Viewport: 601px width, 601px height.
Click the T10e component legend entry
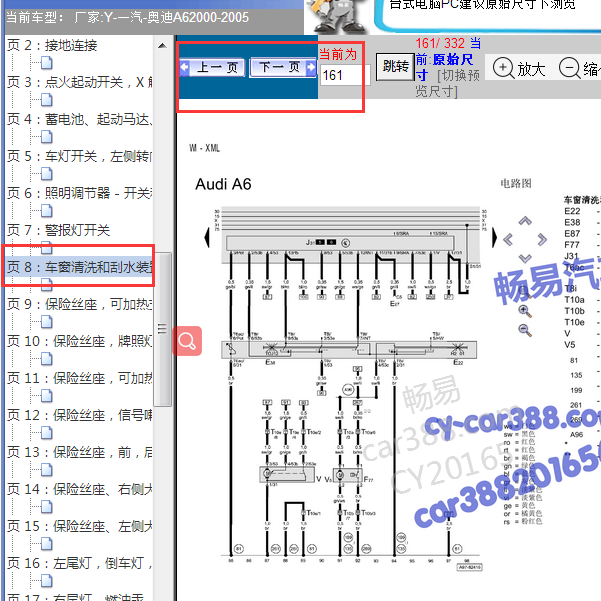click(574, 322)
